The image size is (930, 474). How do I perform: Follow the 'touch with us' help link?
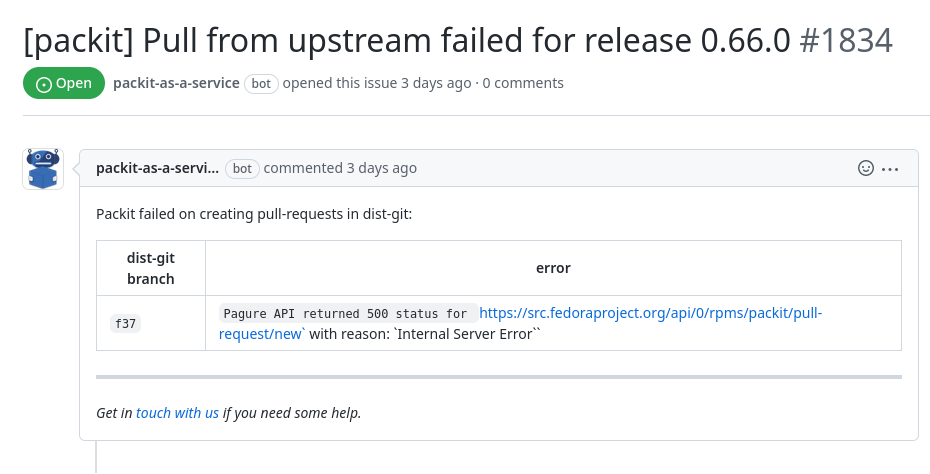[x=177, y=412]
